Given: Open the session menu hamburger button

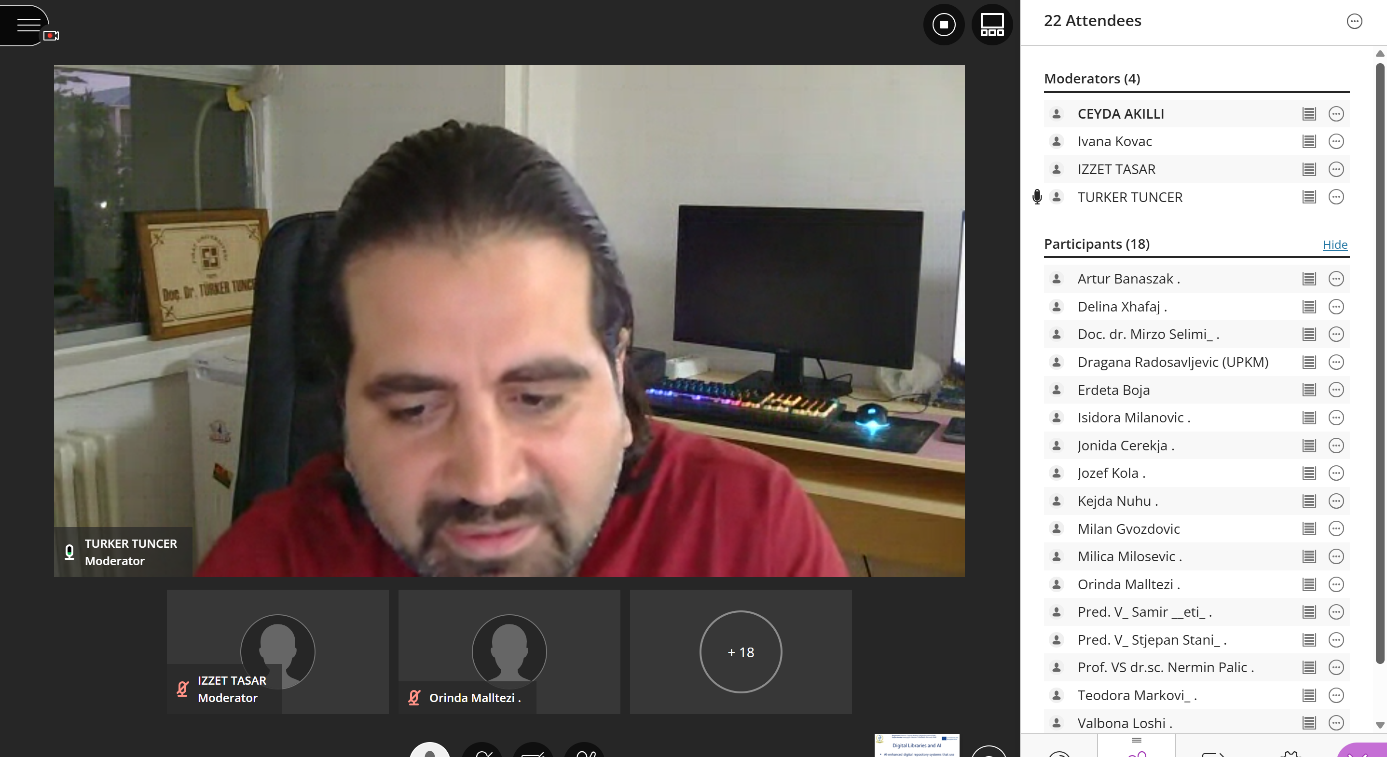Looking at the screenshot, I should coord(28,25).
